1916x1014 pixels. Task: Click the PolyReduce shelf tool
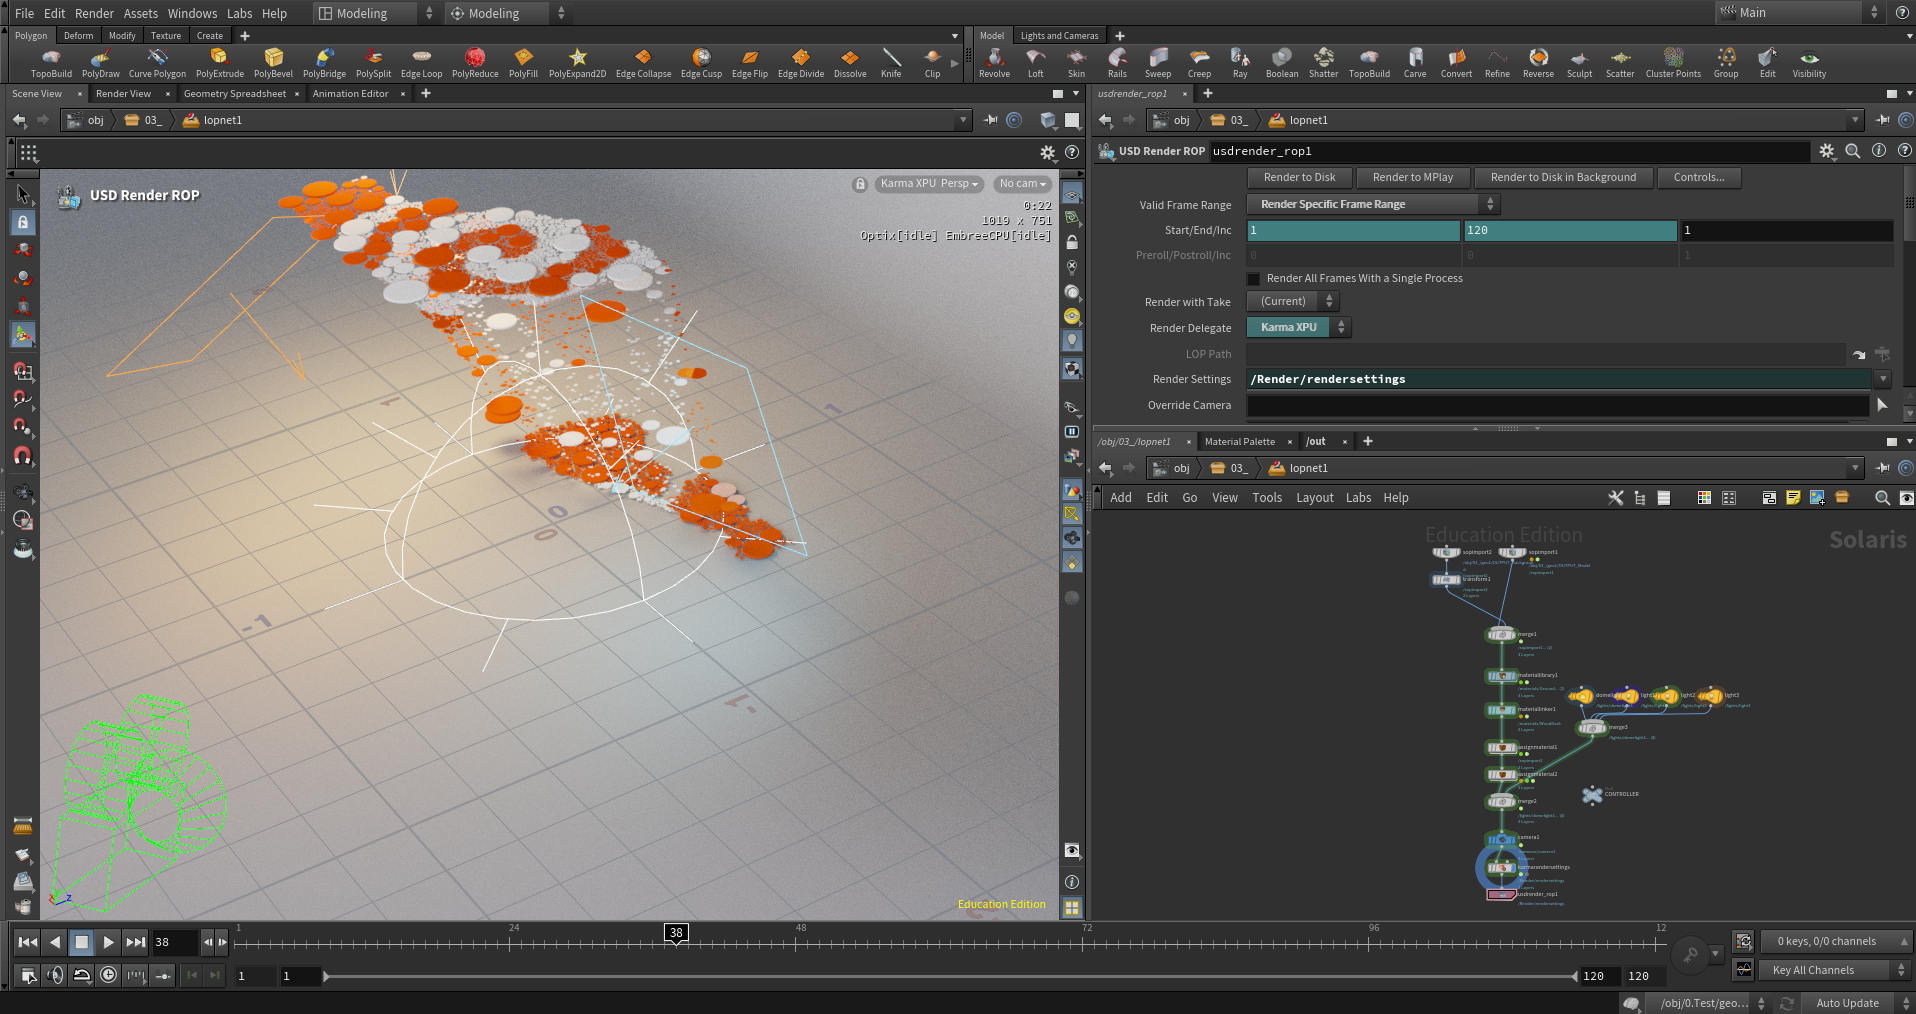475,63
